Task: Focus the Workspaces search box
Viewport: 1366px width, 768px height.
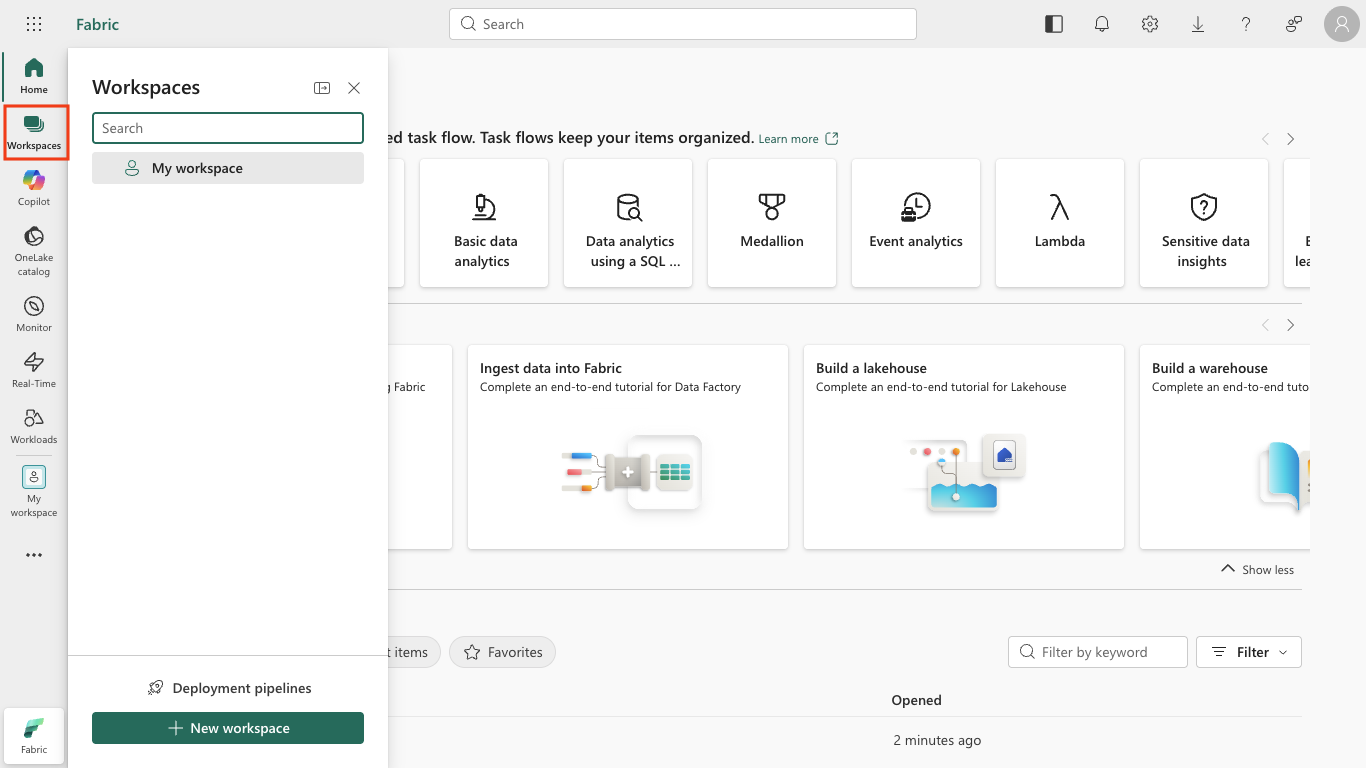Action: coord(228,128)
